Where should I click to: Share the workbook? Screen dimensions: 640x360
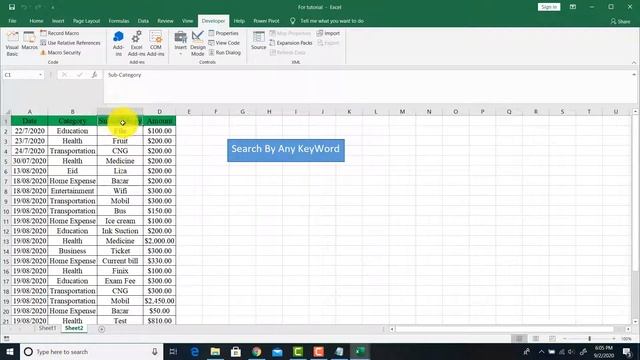[x=620, y=21]
